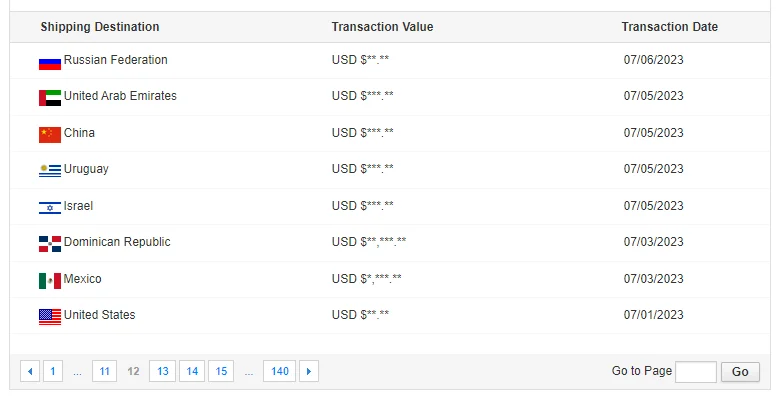Click the Uruguay flag icon
The height and width of the screenshot is (409, 783).
coord(50,171)
